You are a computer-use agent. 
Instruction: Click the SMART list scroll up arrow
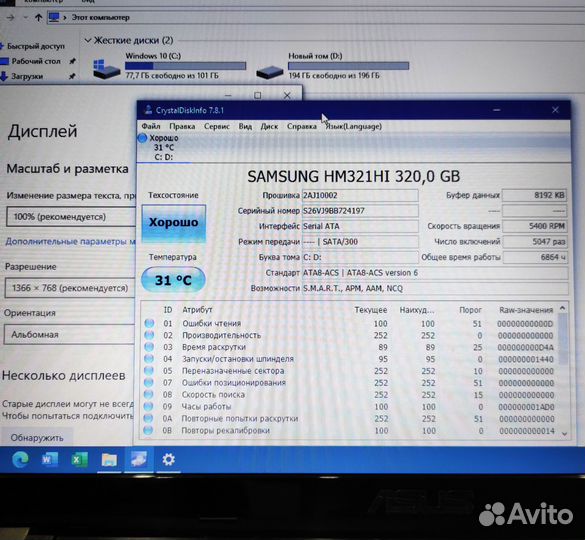(563, 308)
